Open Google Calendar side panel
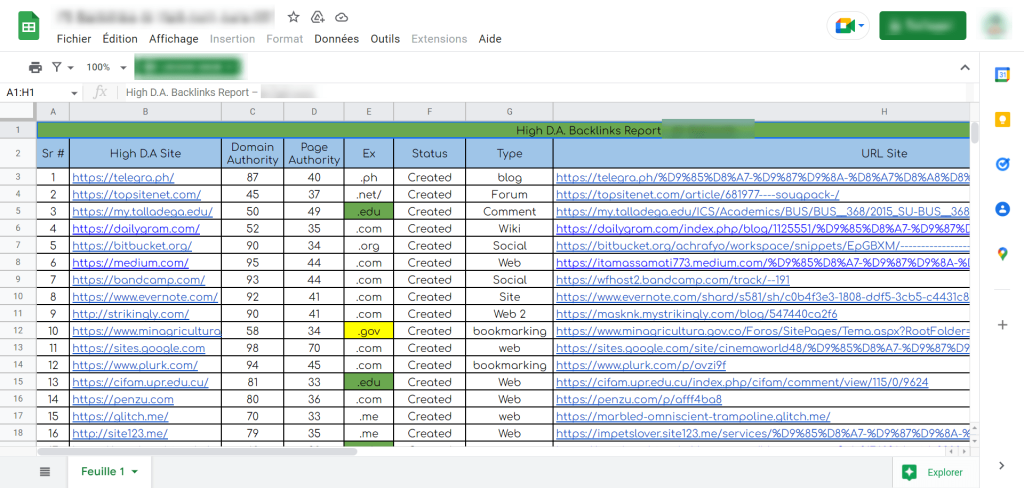Screen dimensions: 1024x488 [x=1002, y=74]
